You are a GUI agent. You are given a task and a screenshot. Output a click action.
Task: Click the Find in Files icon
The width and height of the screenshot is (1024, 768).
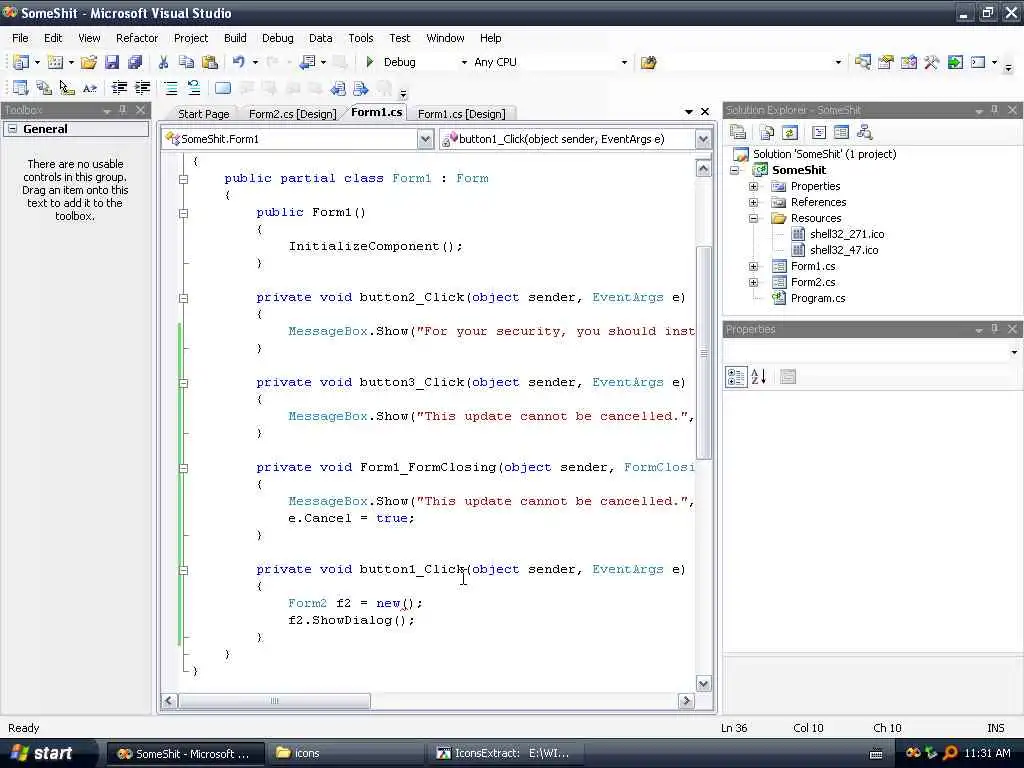click(x=648, y=62)
